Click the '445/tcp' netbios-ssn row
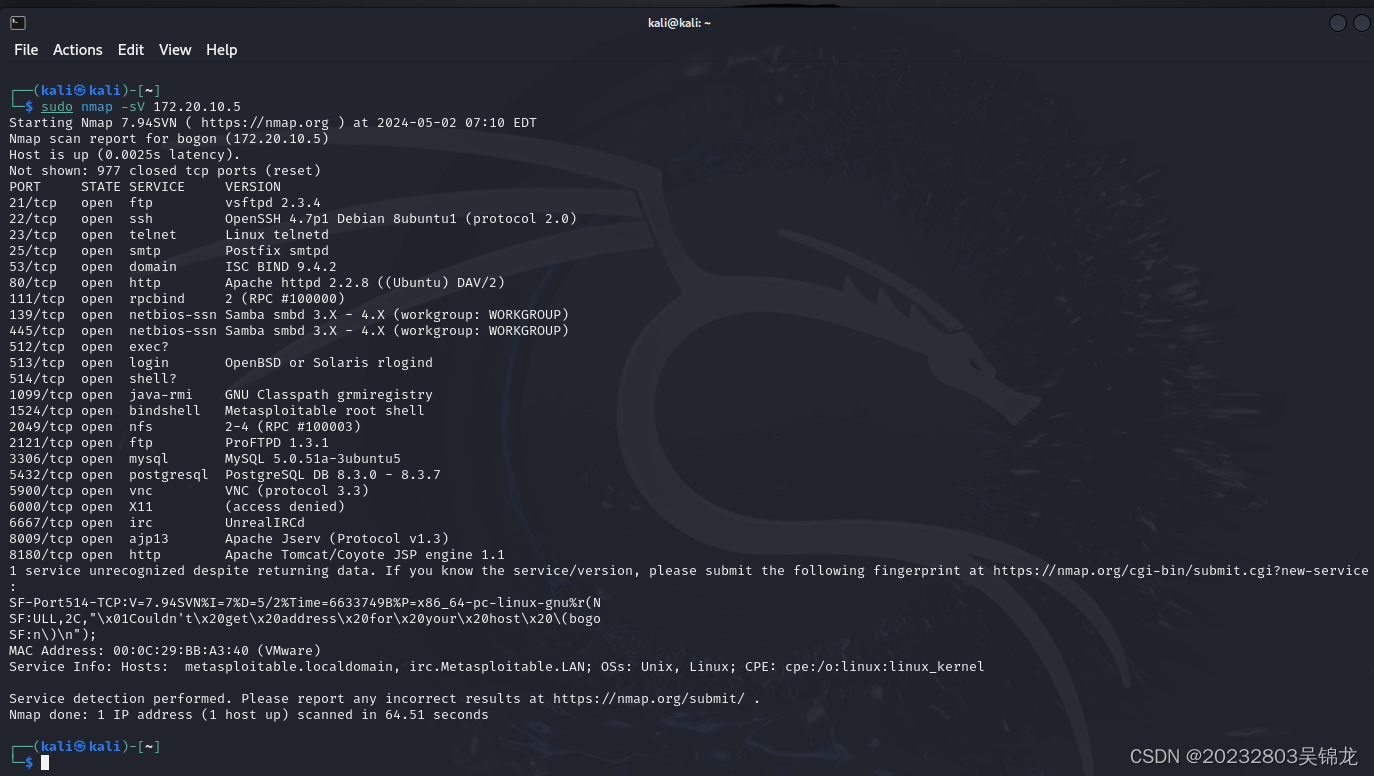Viewport: 1374px width, 776px height. [x=289, y=331]
